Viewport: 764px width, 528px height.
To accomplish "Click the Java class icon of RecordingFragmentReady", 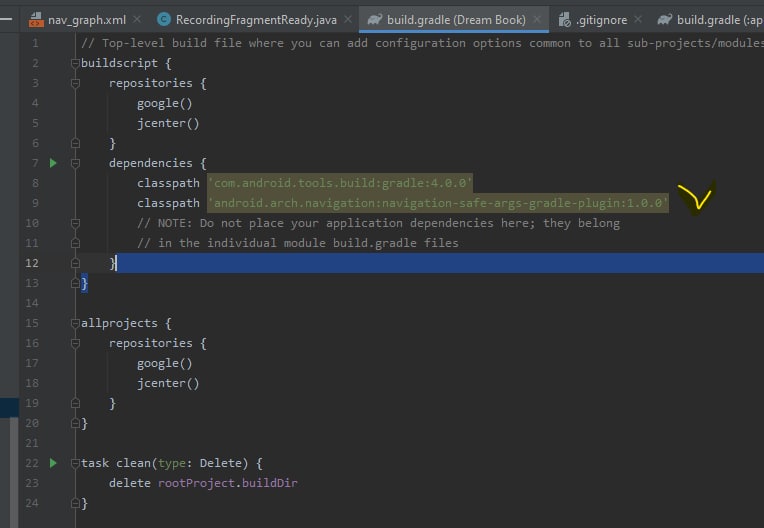I will tap(164, 19).
